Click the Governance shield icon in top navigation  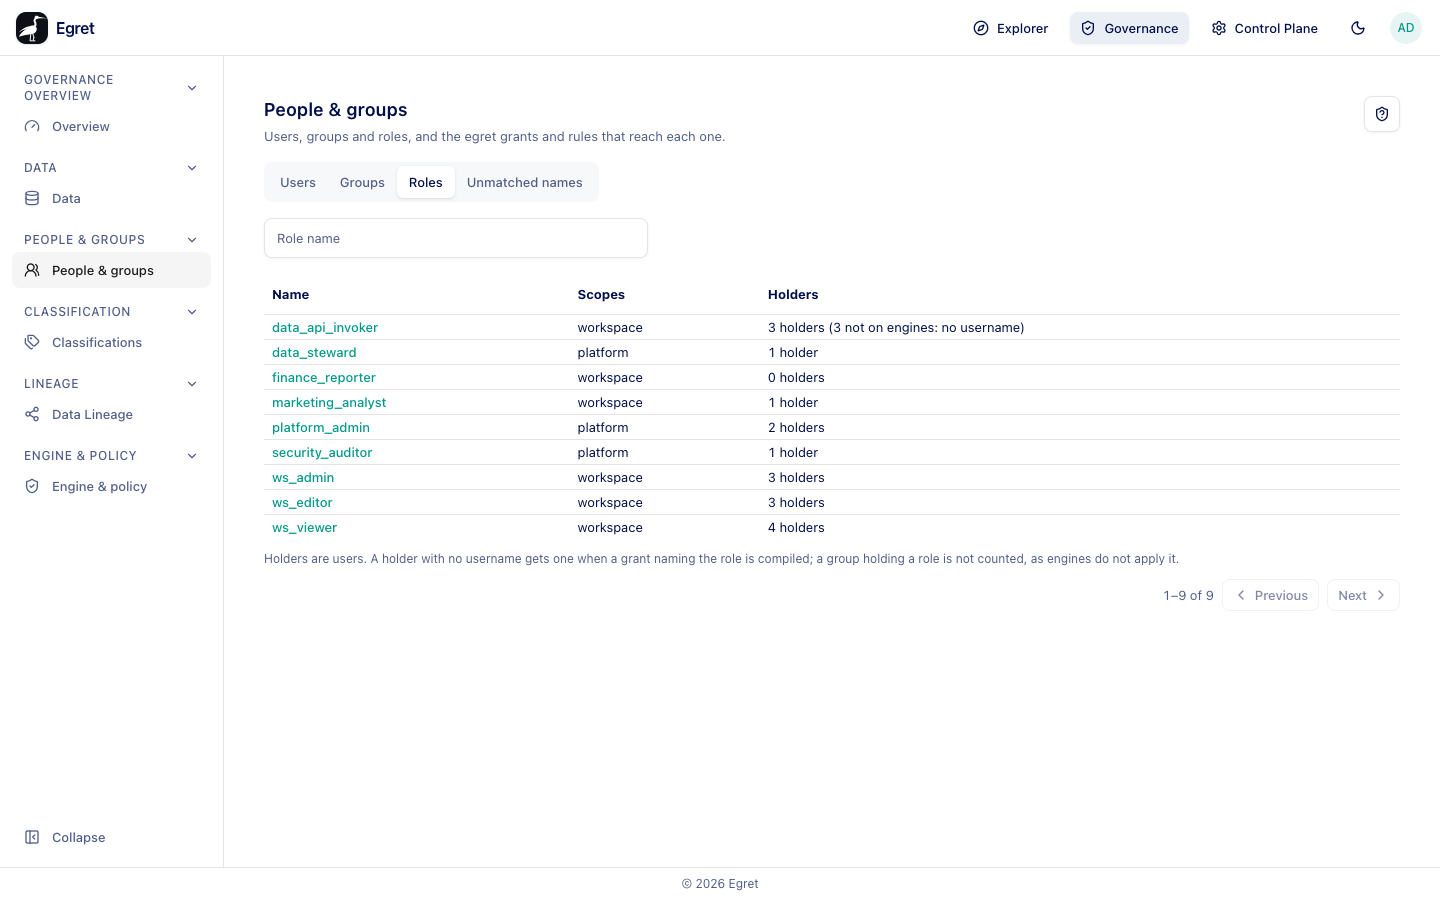1088,28
